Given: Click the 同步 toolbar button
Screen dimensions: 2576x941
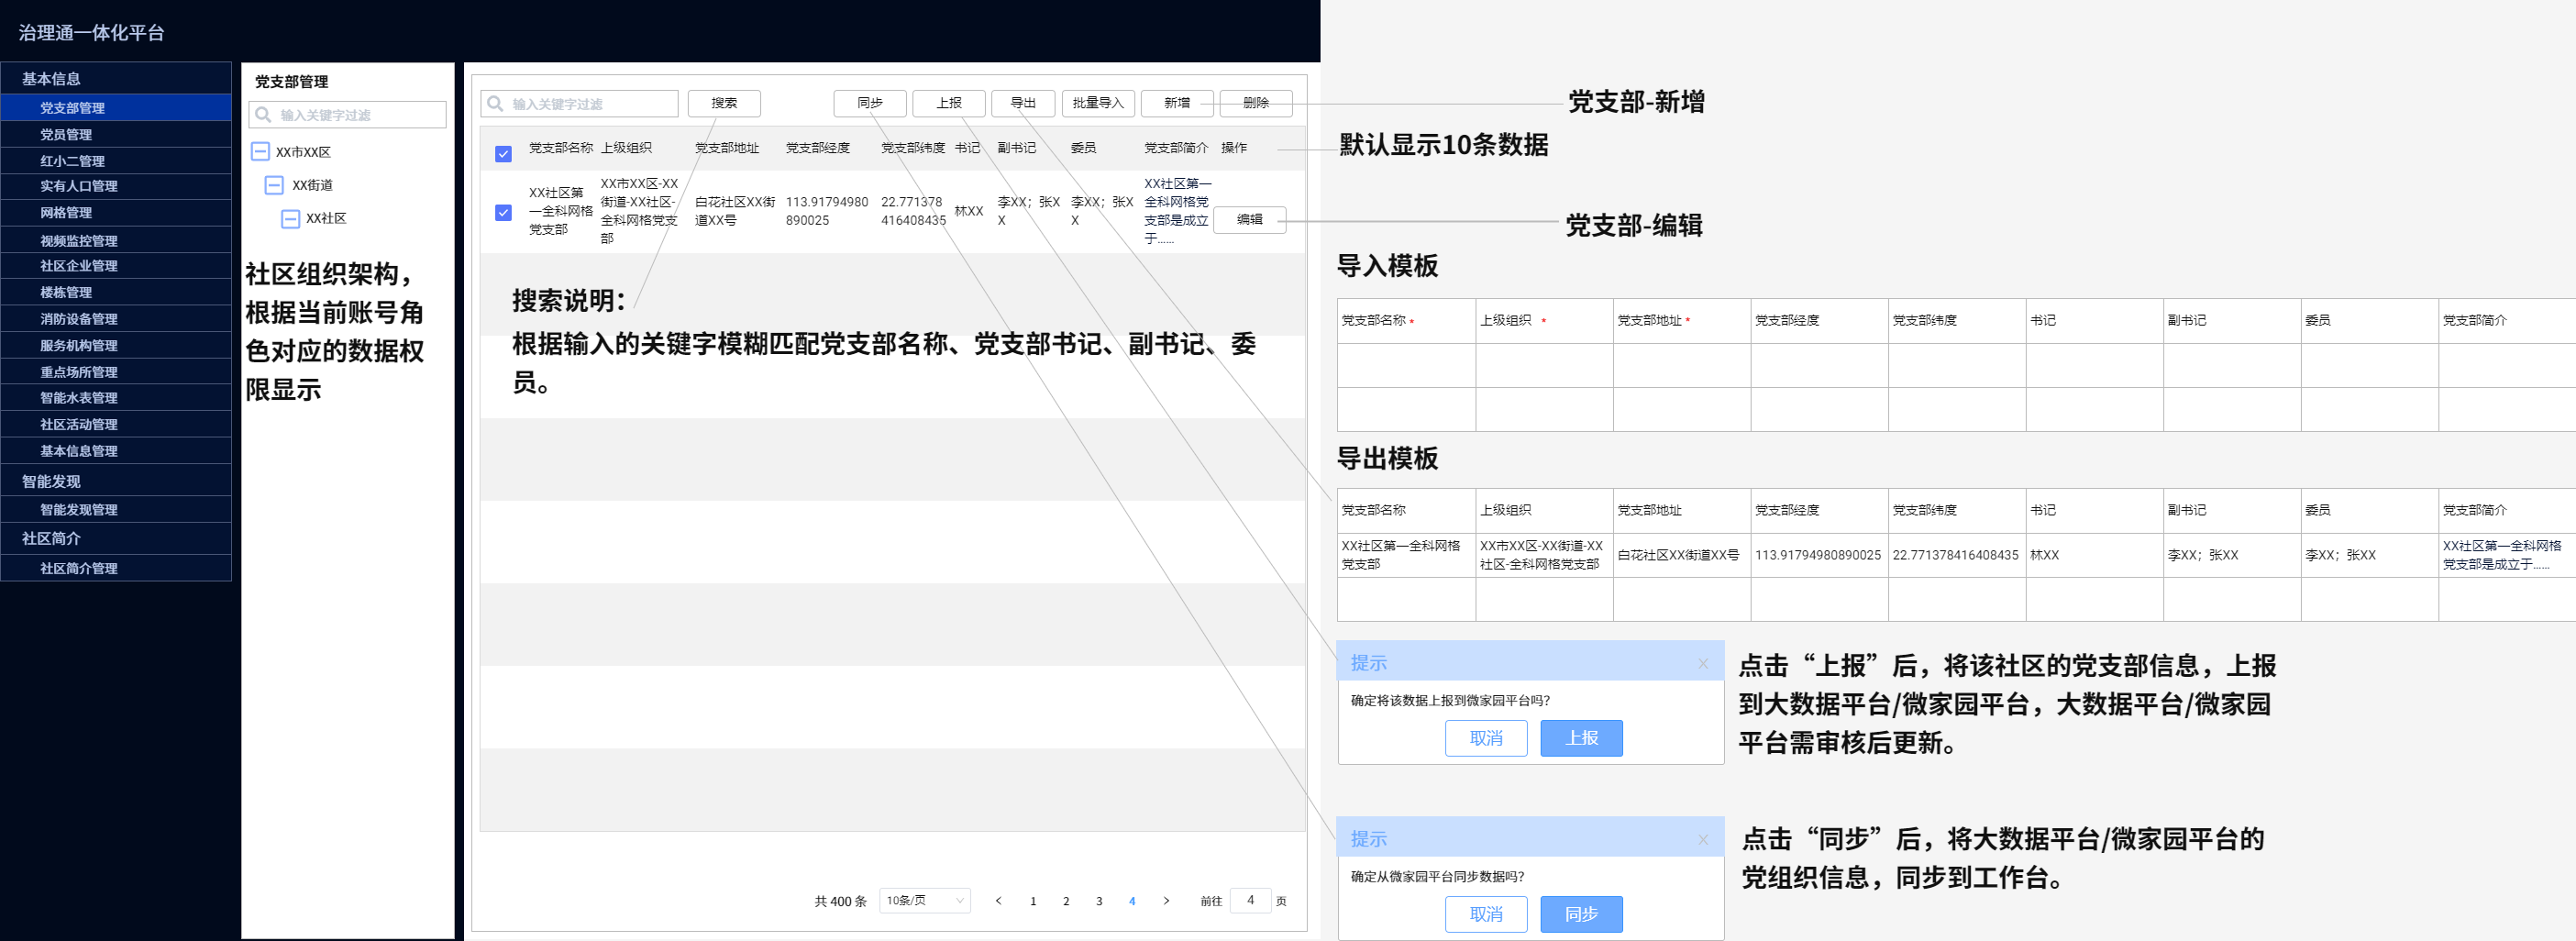Looking at the screenshot, I should [x=870, y=103].
